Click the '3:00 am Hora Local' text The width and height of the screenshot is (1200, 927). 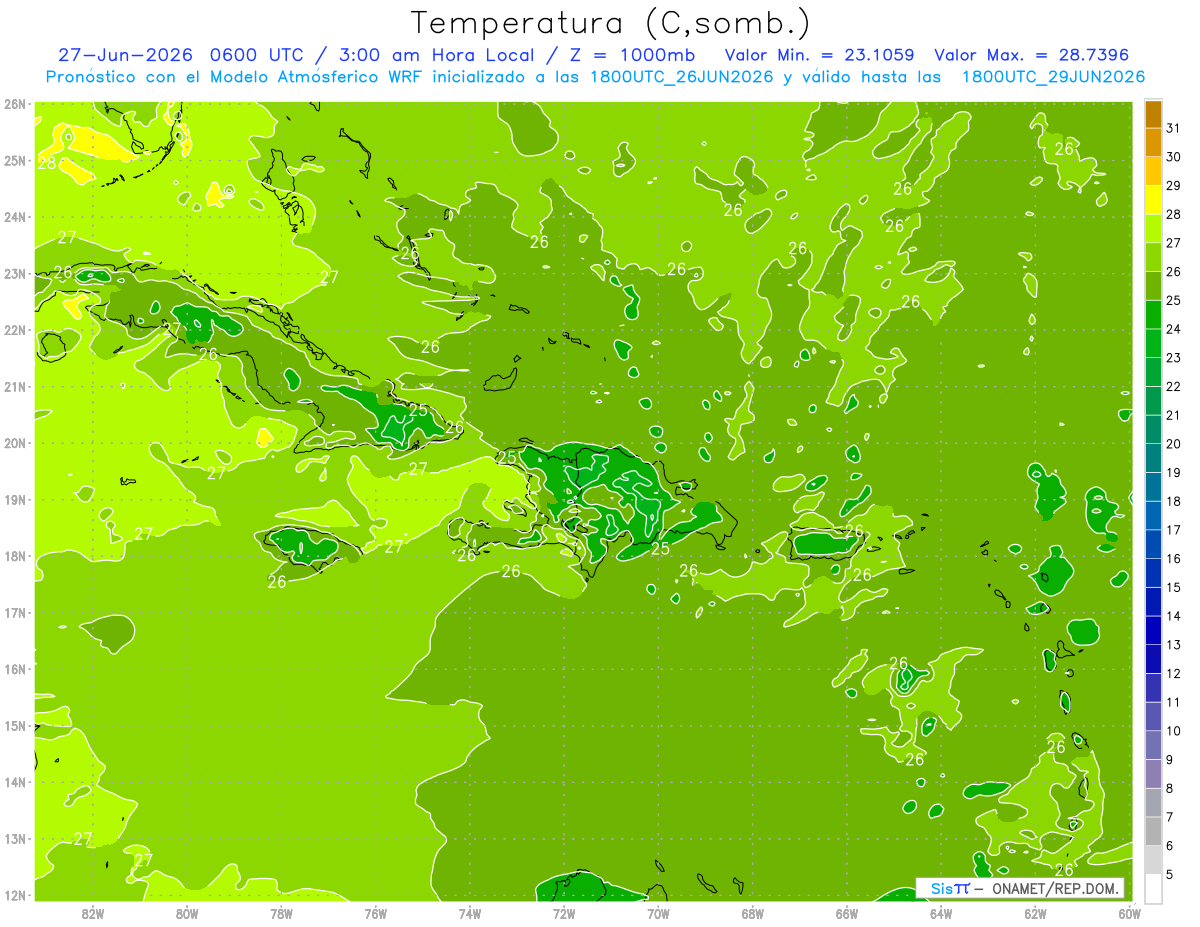tap(436, 55)
